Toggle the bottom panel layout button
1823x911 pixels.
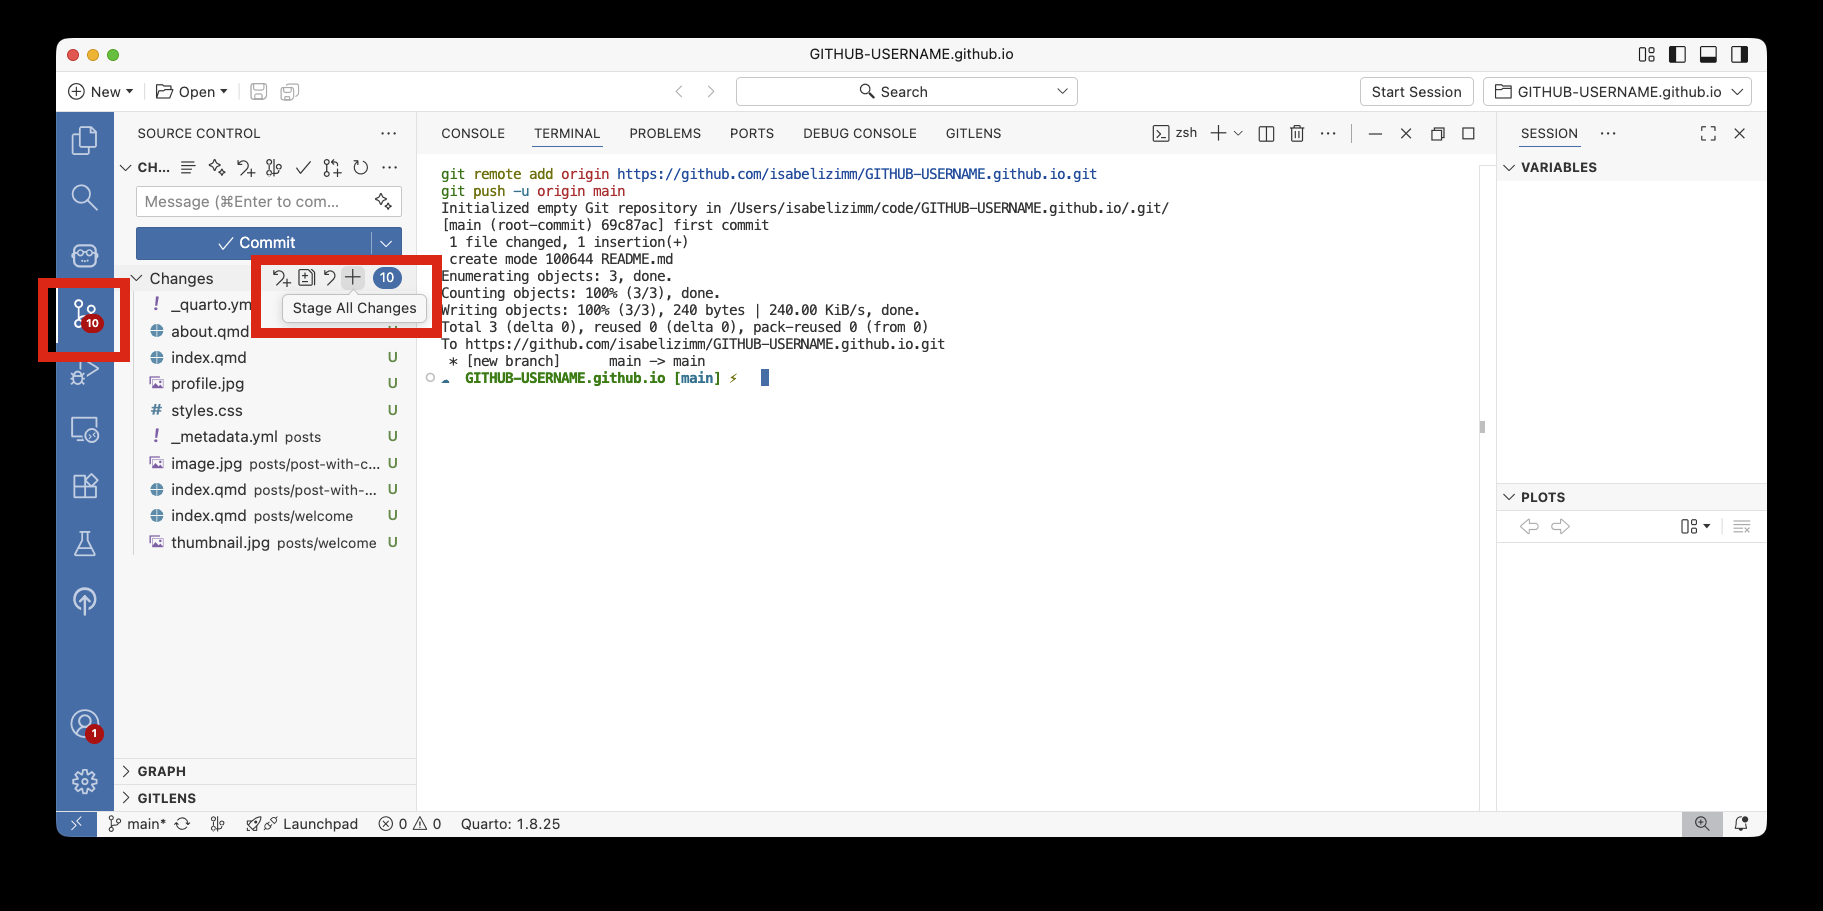1709,54
